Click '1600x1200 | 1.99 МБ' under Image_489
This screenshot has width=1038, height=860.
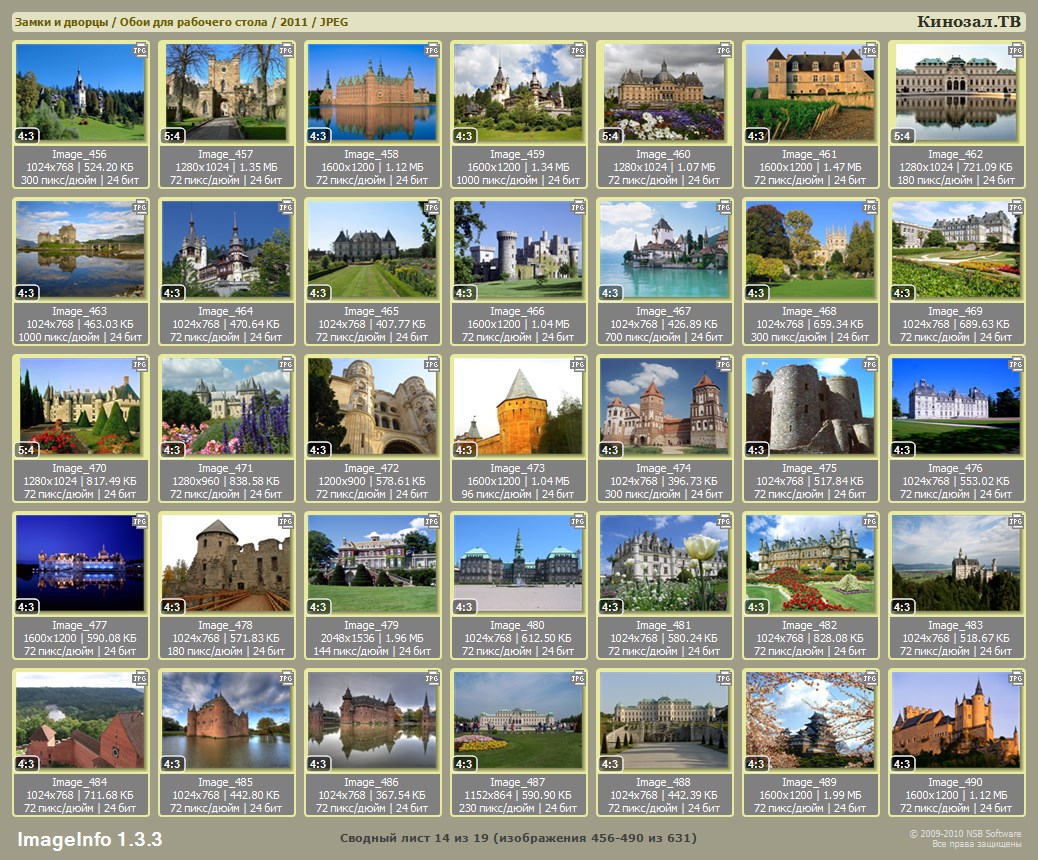[810, 794]
